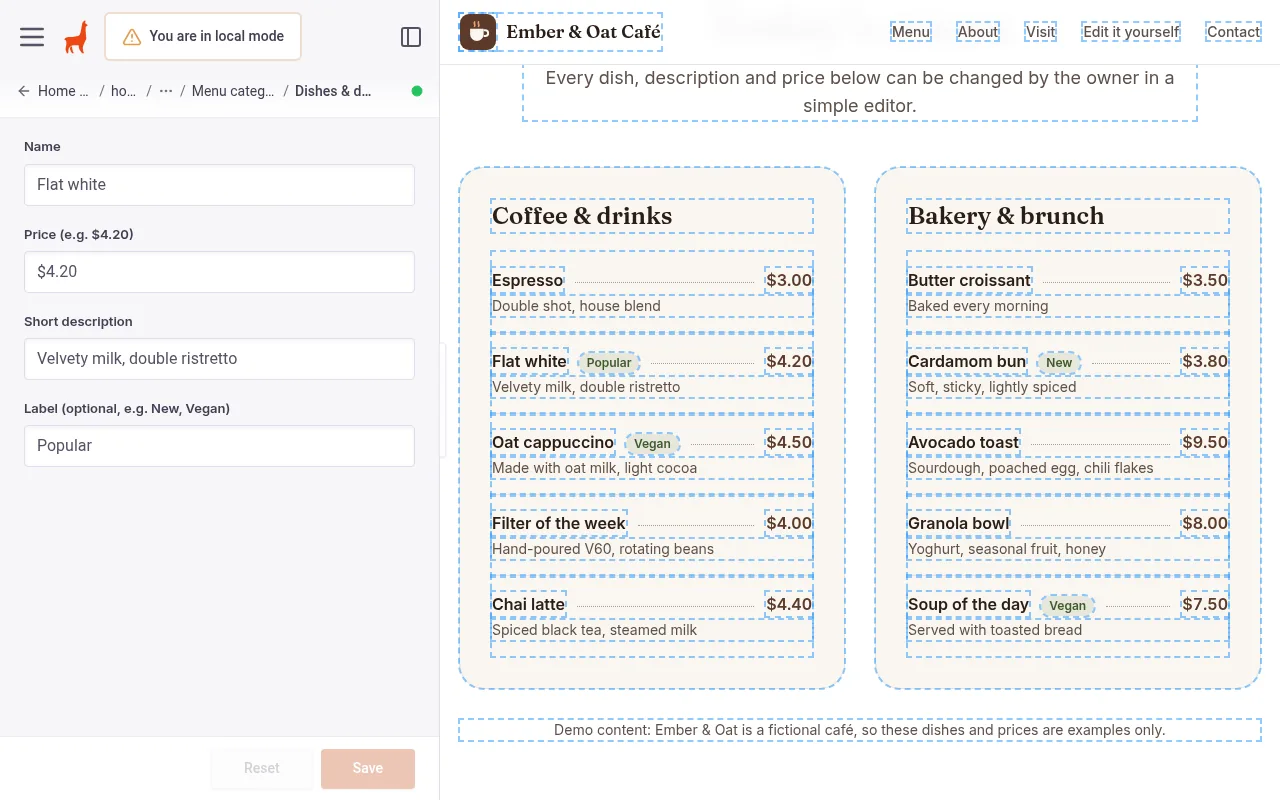Focus the Name input field
The width and height of the screenshot is (1280, 800).
(x=219, y=185)
